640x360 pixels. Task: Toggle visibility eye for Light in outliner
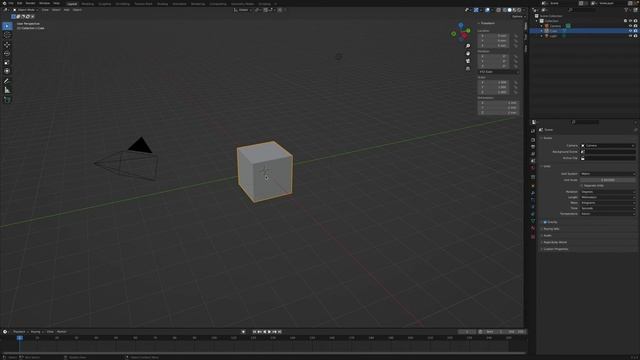pos(630,36)
